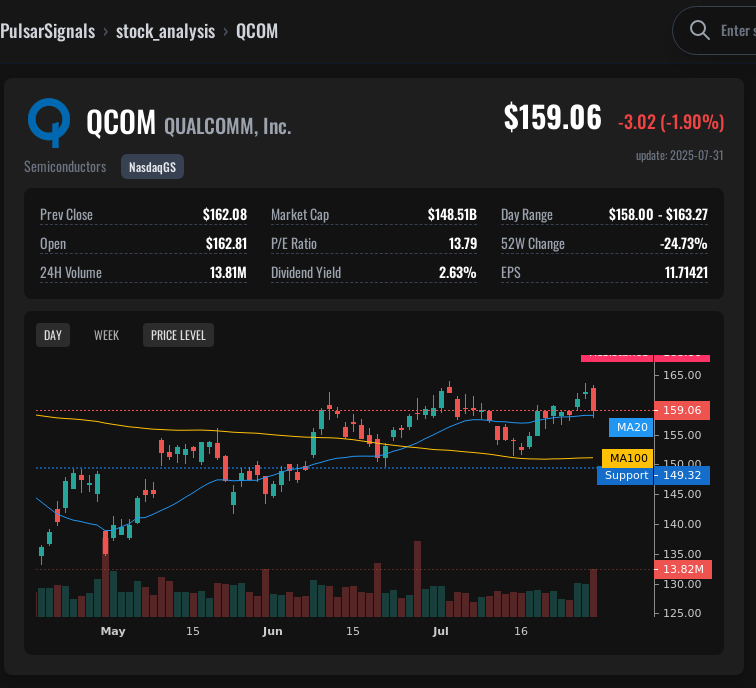Click the update: 2025-07-31 text
The image size is (756, 688).
[x=679, y=155]
